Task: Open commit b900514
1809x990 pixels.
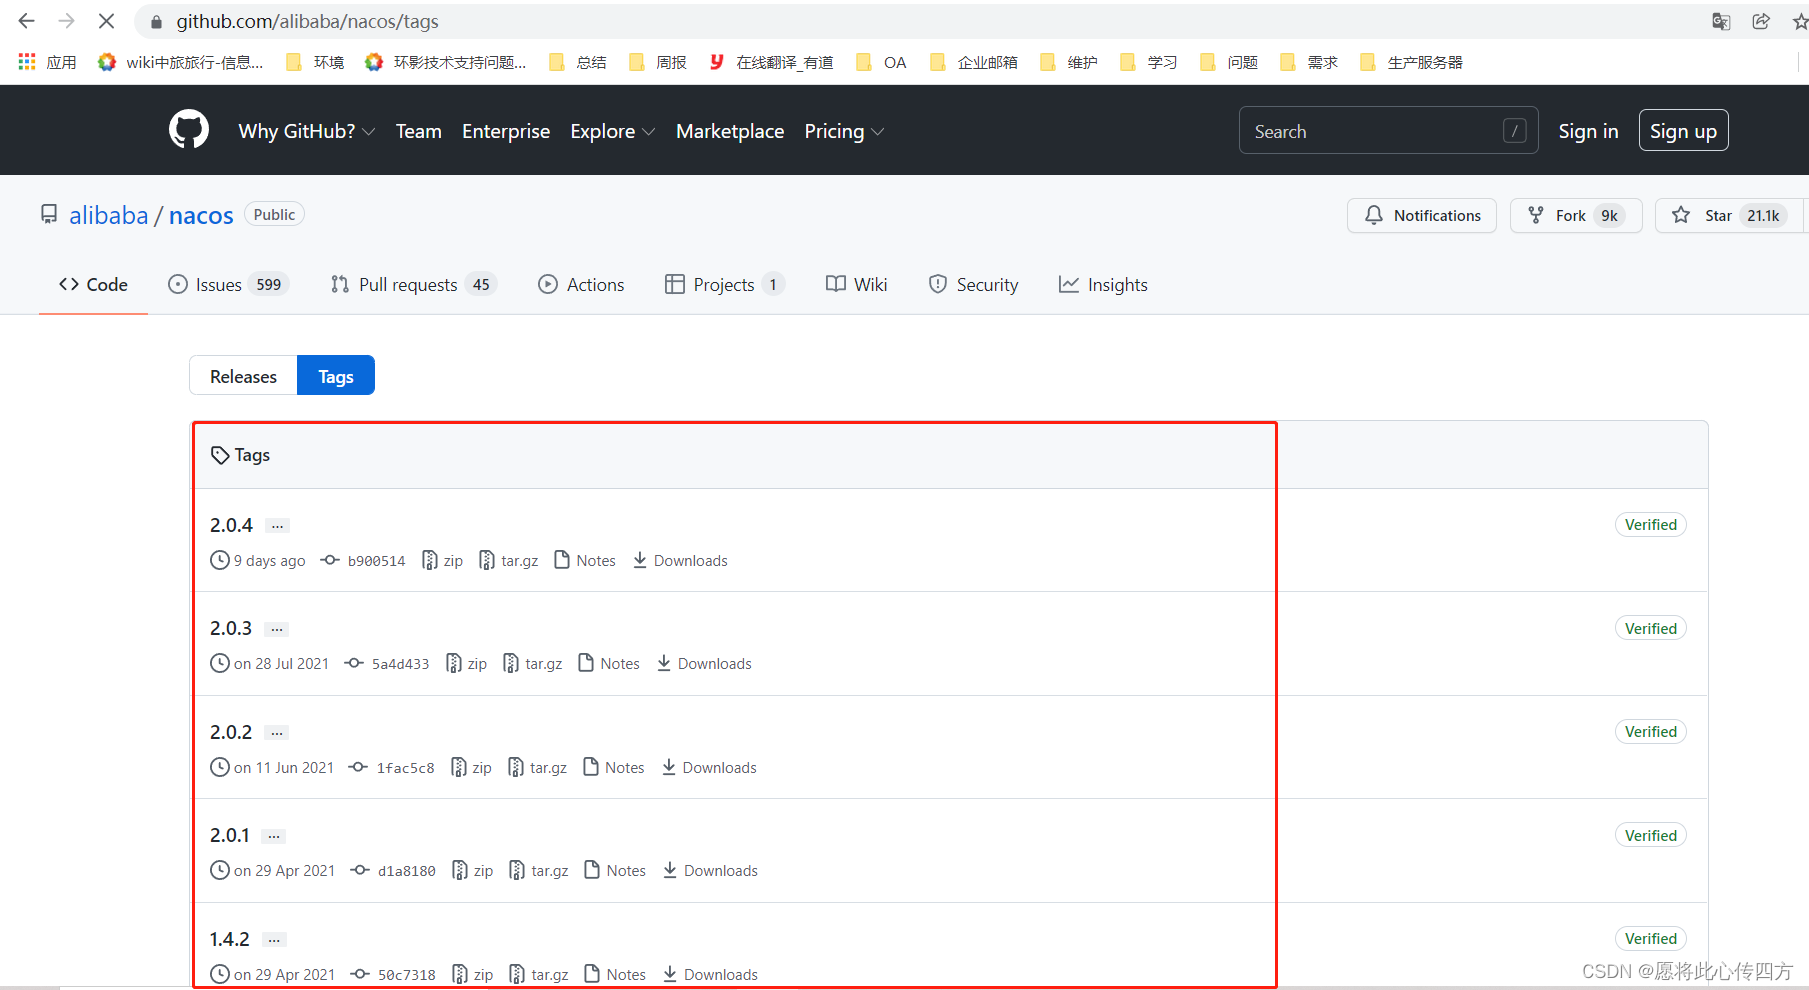Action: [x=363, y=561]
